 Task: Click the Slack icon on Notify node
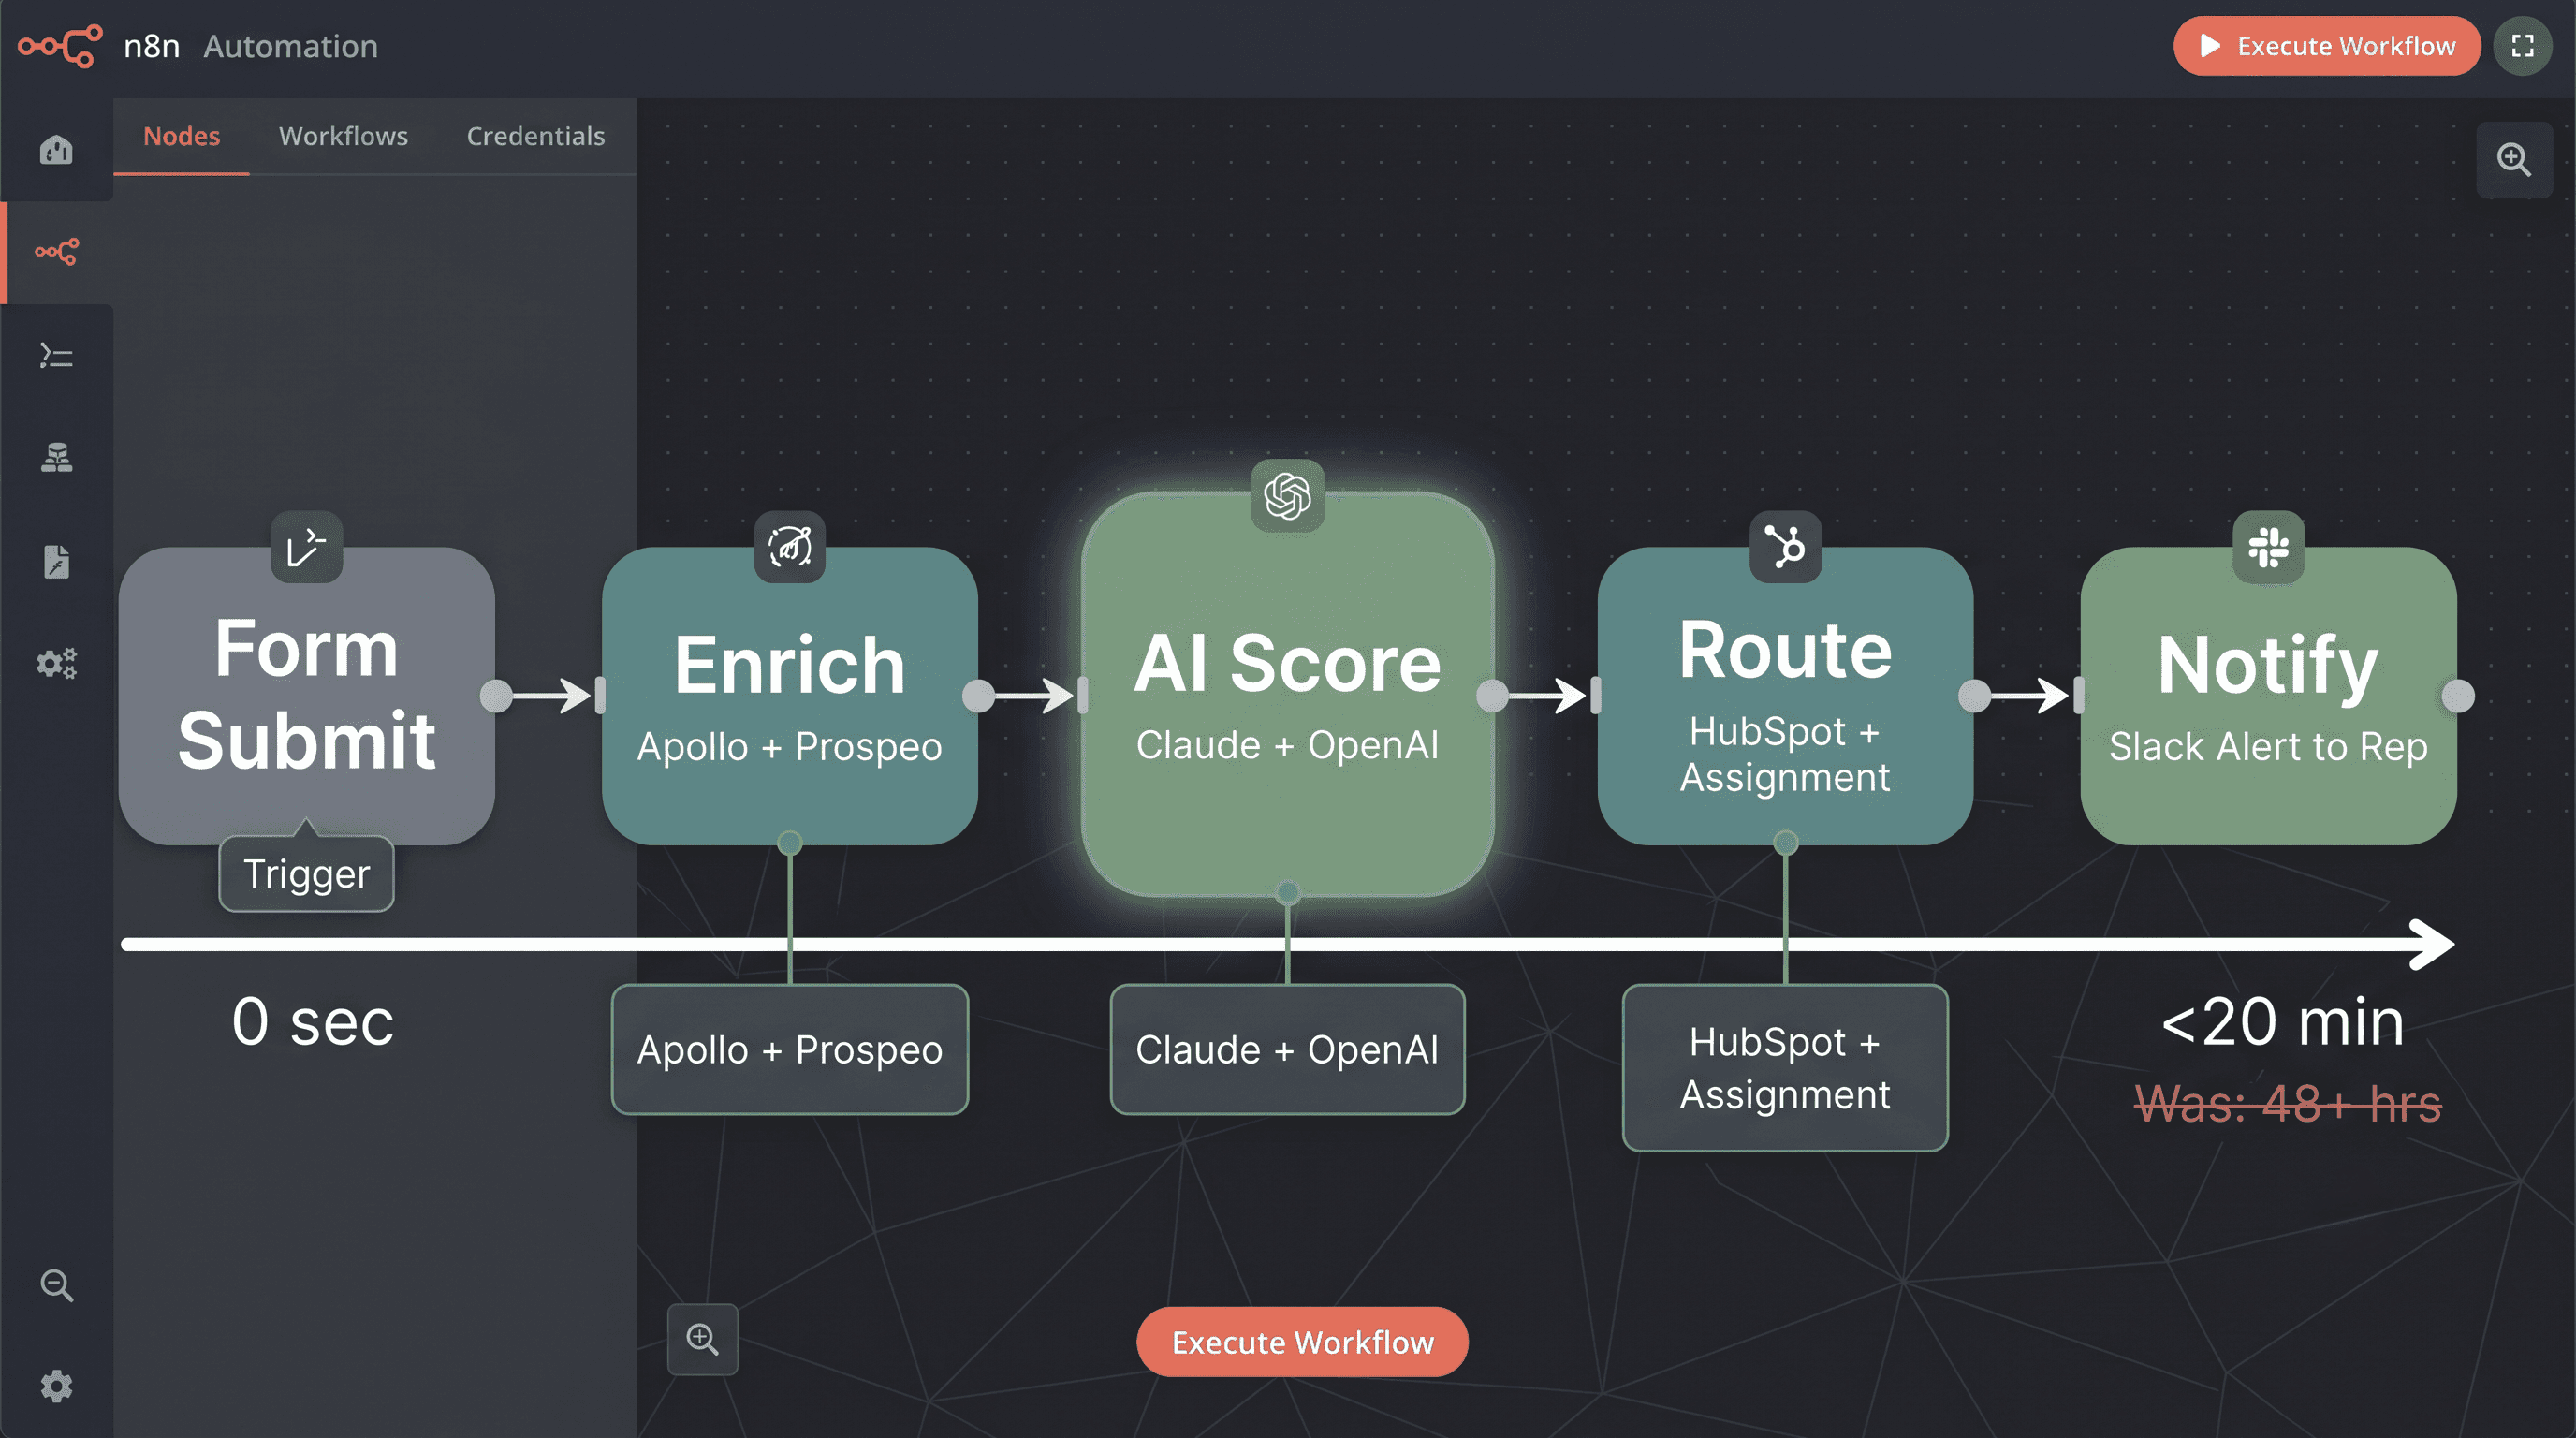tap(2268, 547)
